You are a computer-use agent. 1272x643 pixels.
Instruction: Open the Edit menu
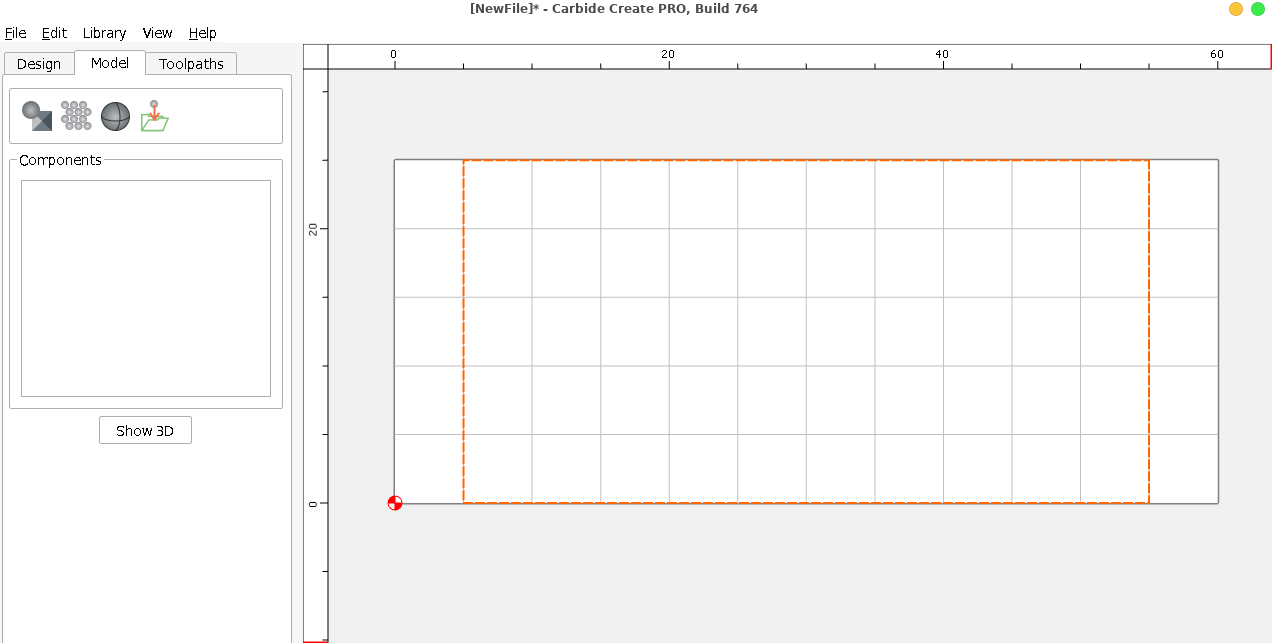coord(54,33)
